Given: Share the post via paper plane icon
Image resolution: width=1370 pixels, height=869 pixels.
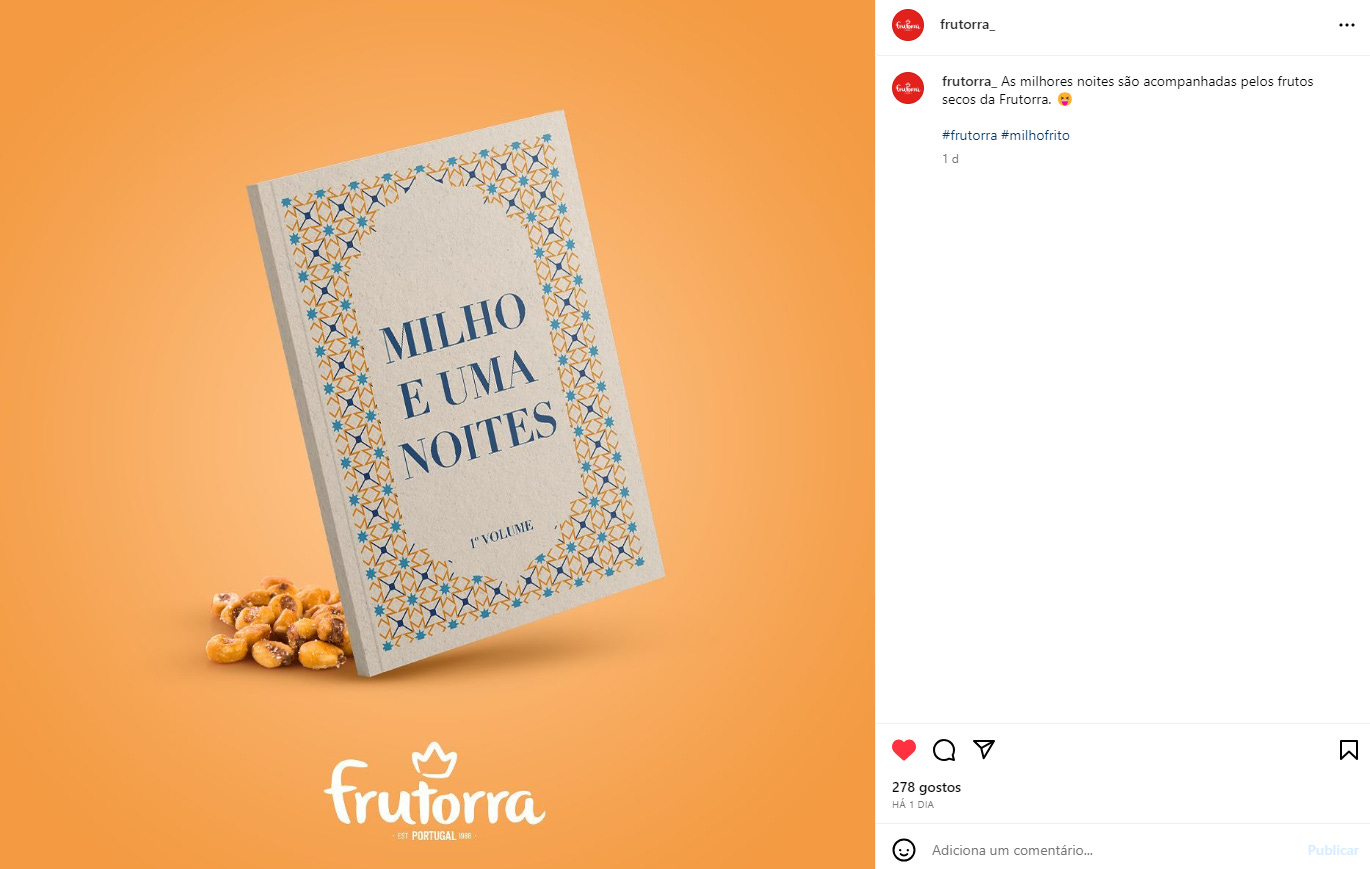Looking at the screenshot, I should 984,749.
